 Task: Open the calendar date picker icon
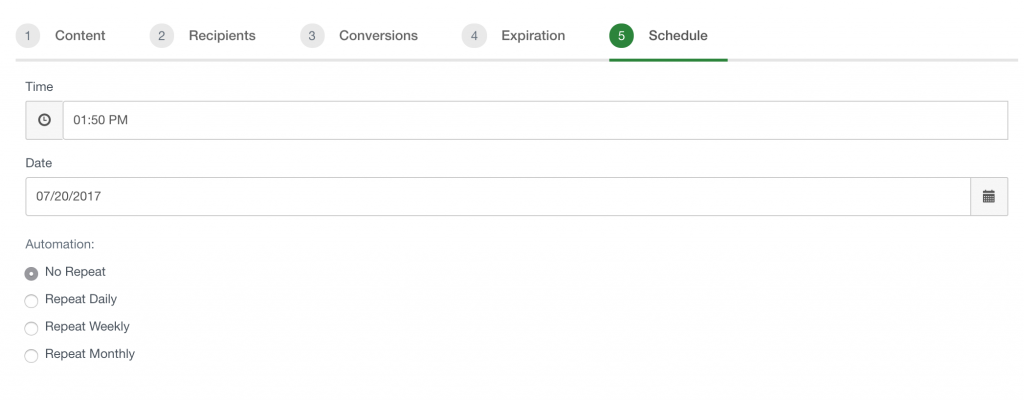pyautogui.click(x=989, y=196)
